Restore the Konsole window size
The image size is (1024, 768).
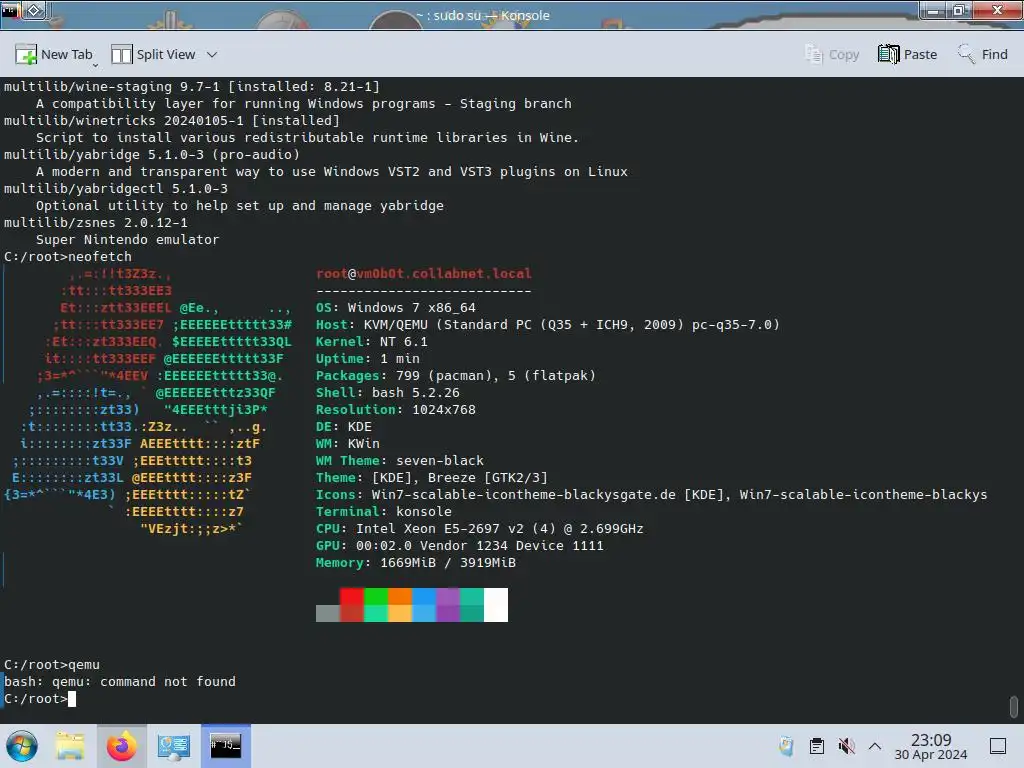[x=959, y=10]
